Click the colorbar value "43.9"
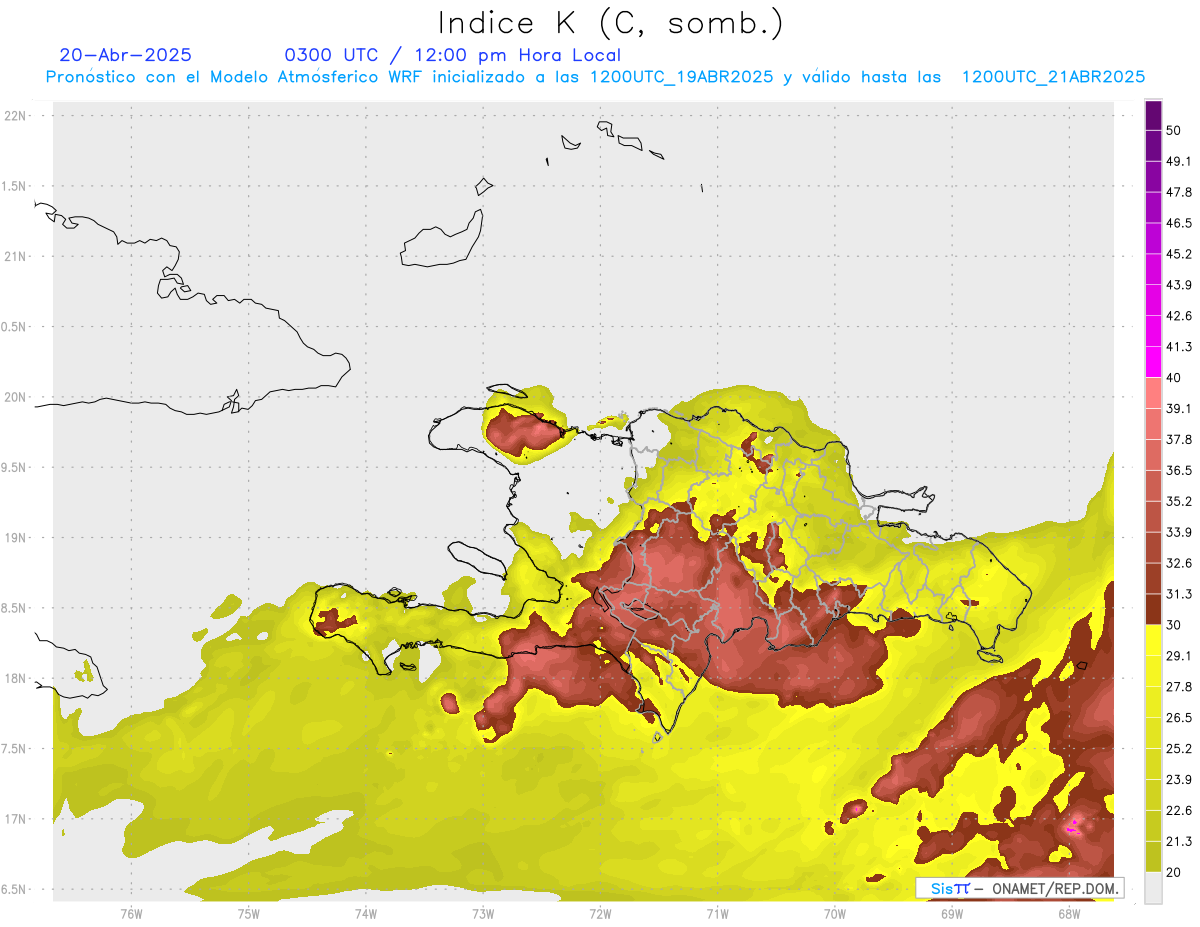This screenshot has height=927, width=1200. coord(1179,286)
